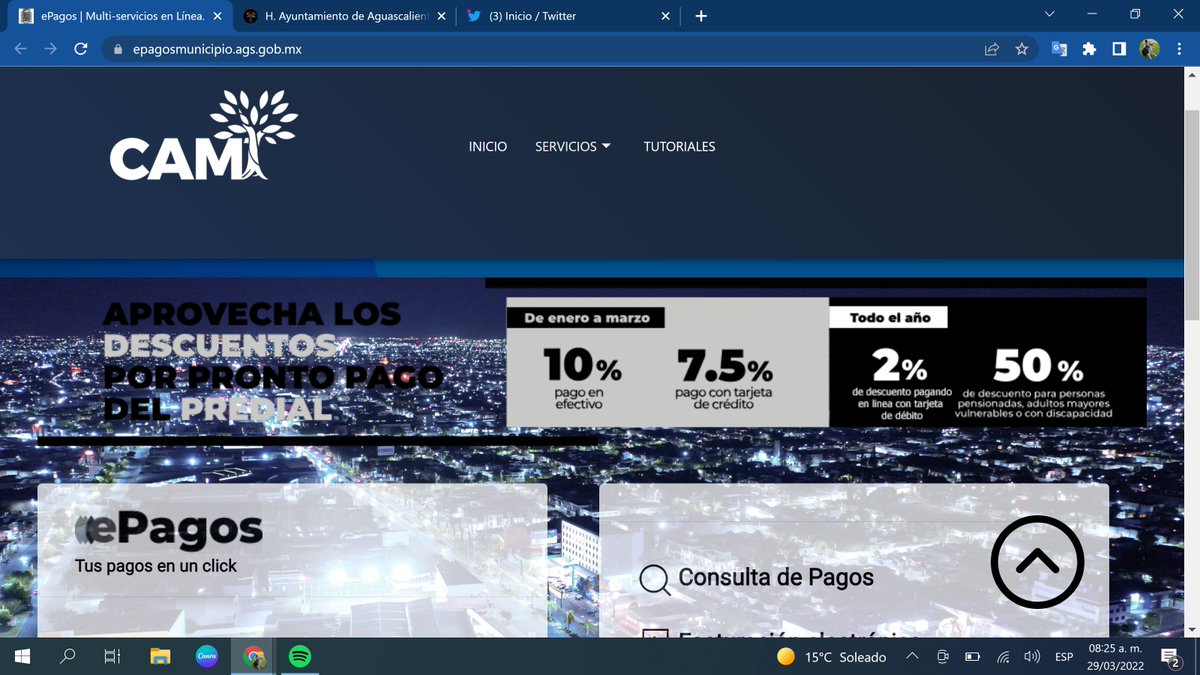Switch to the Inicio / Twitter tab
The height and width of the screenshot is (675, 1200).
[x=566, y=16]
